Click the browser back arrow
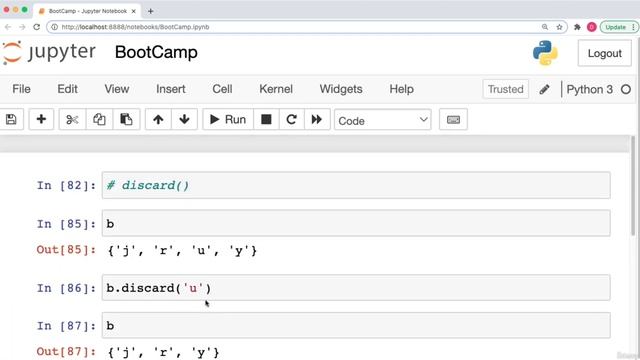 click(x=8, y=27)
